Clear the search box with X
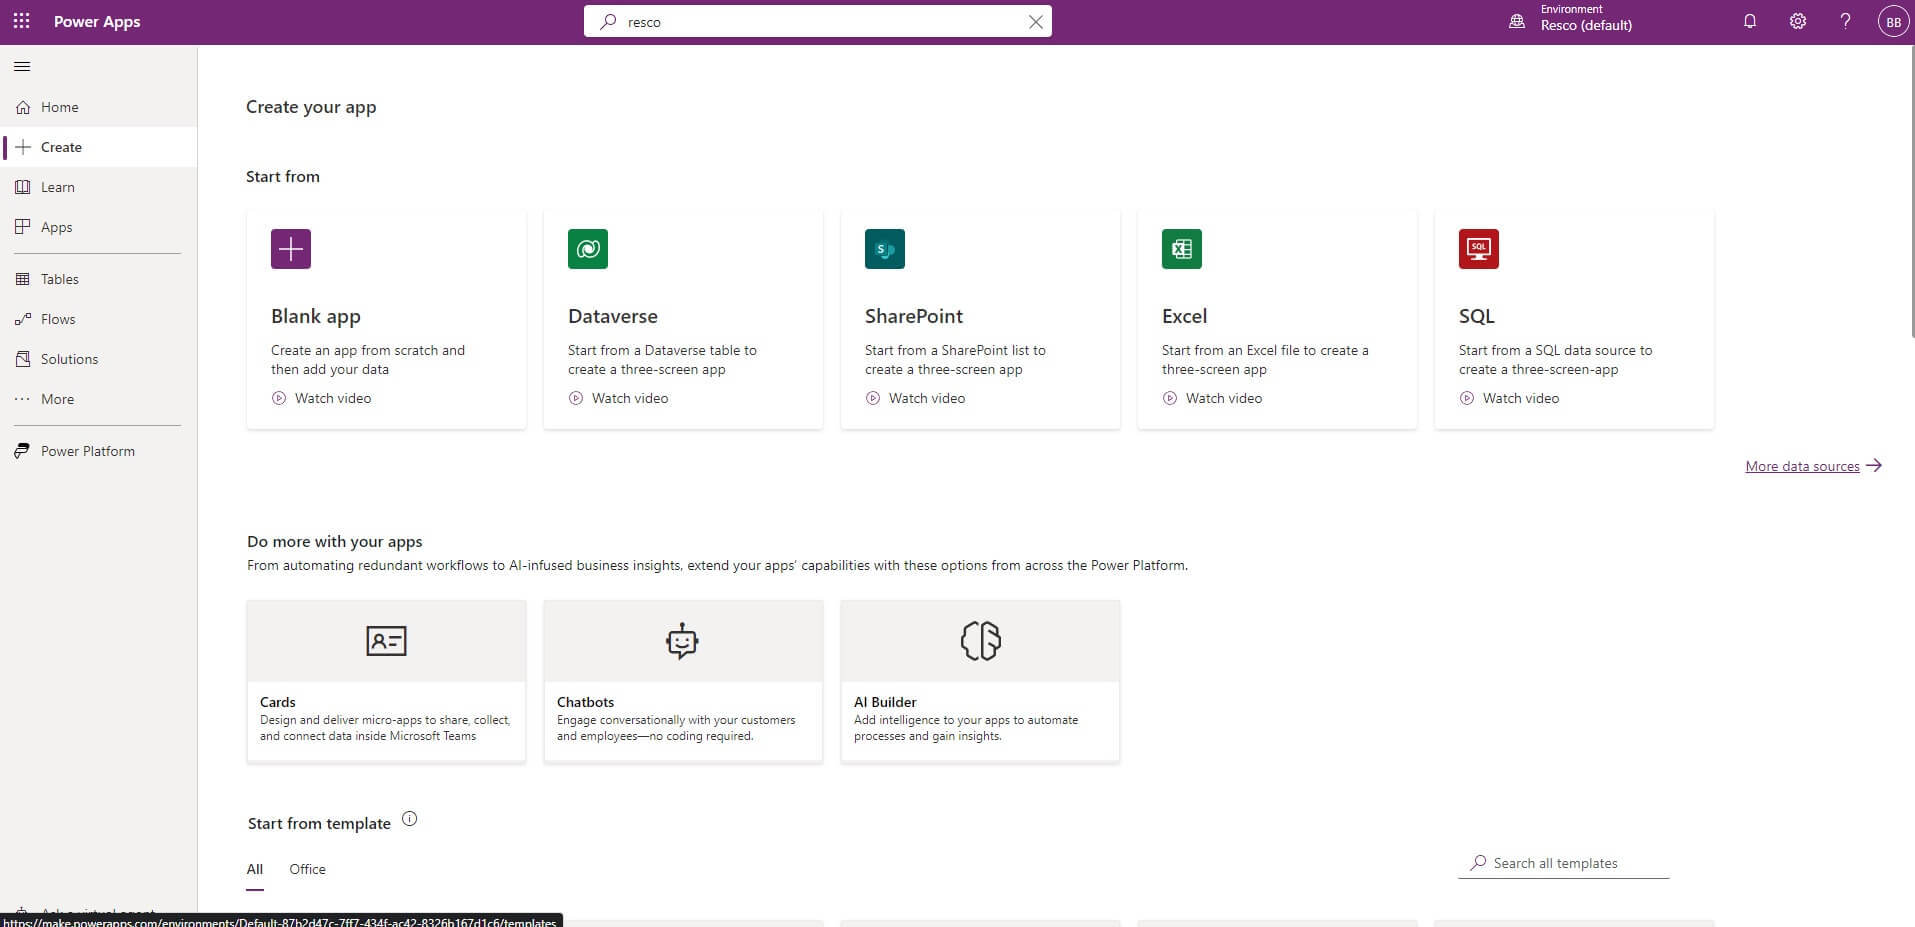 click(1036, 22)
